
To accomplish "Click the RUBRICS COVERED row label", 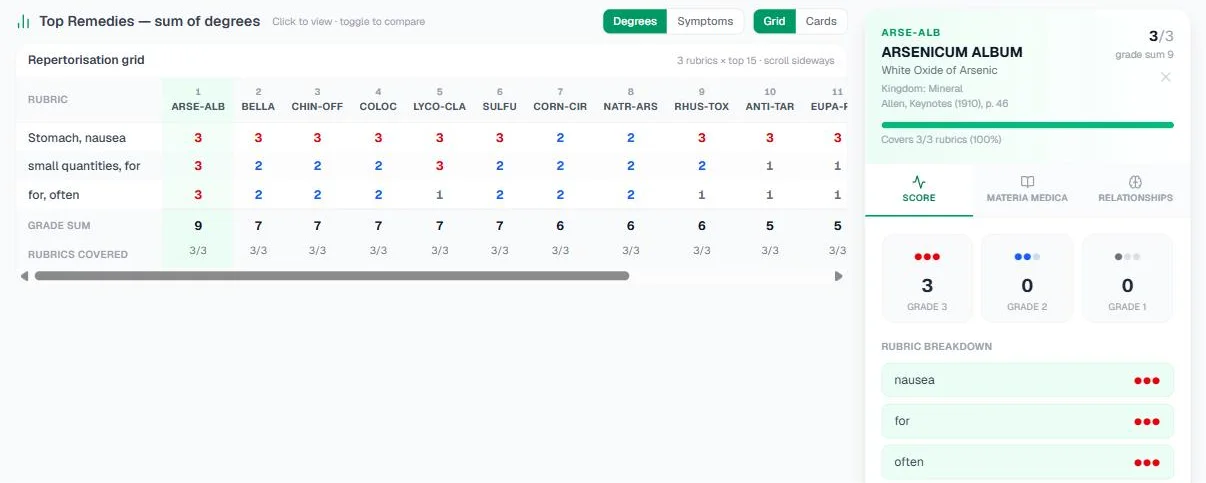I will 78,254.
